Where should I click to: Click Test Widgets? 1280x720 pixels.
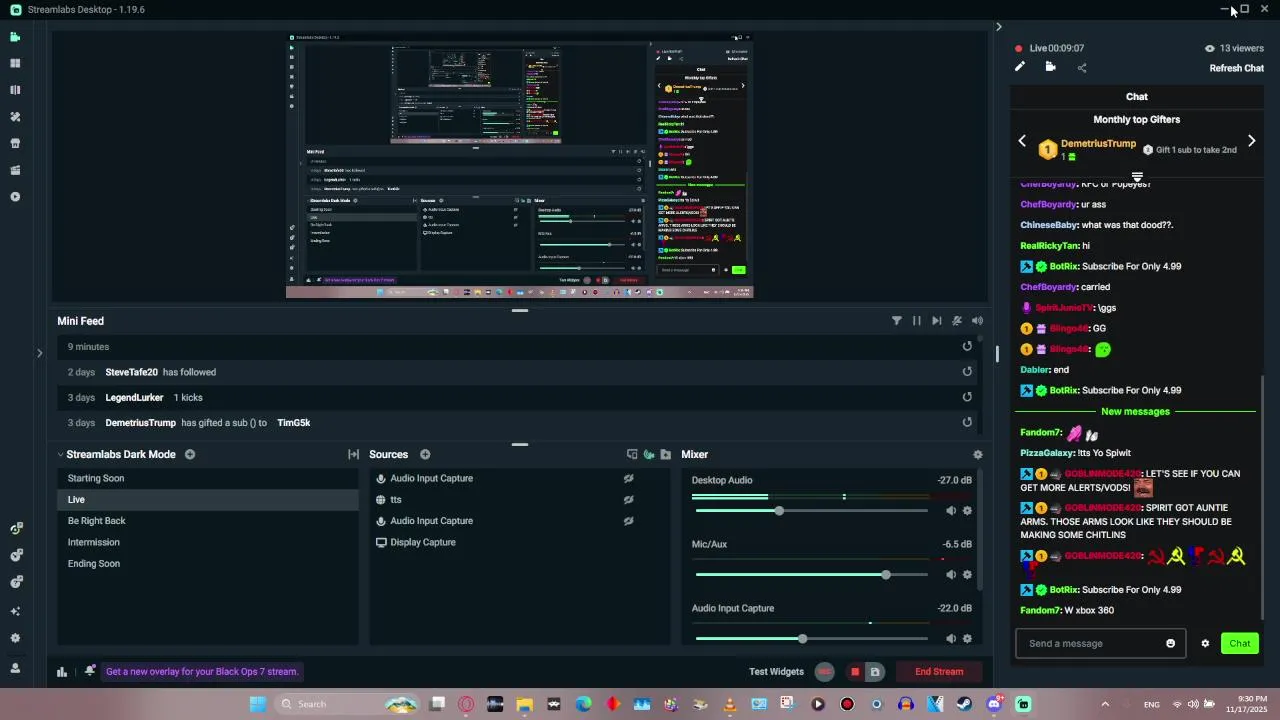click(776, 672)
